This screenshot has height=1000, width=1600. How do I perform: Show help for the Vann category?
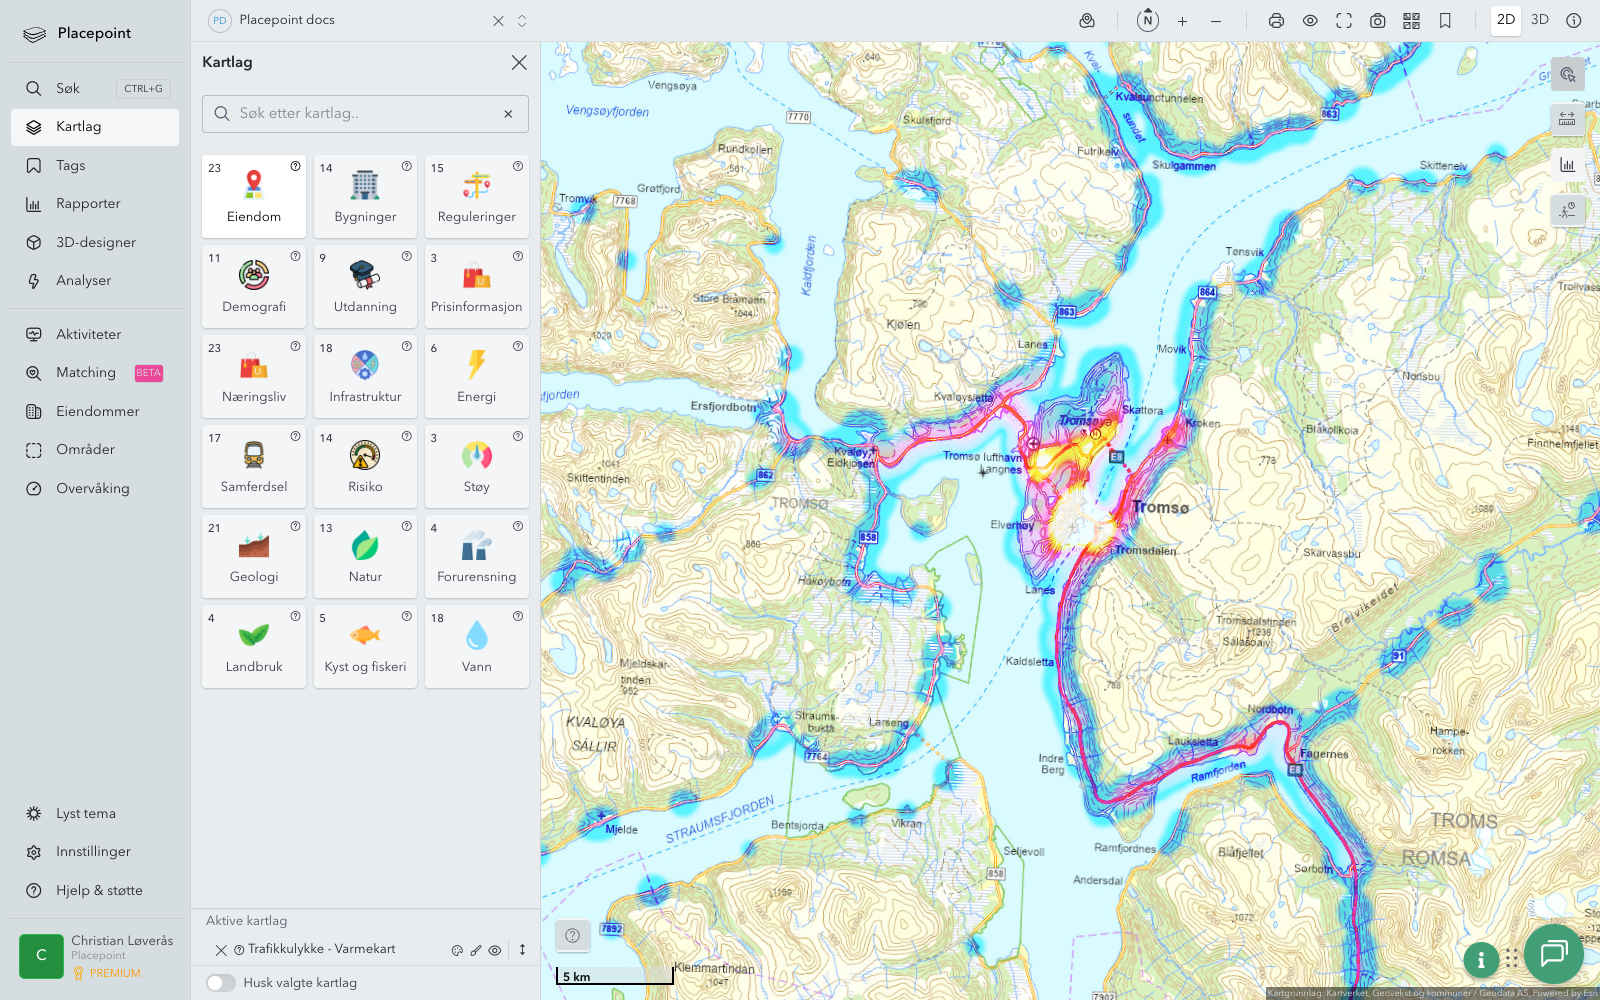tap(518, 617)
